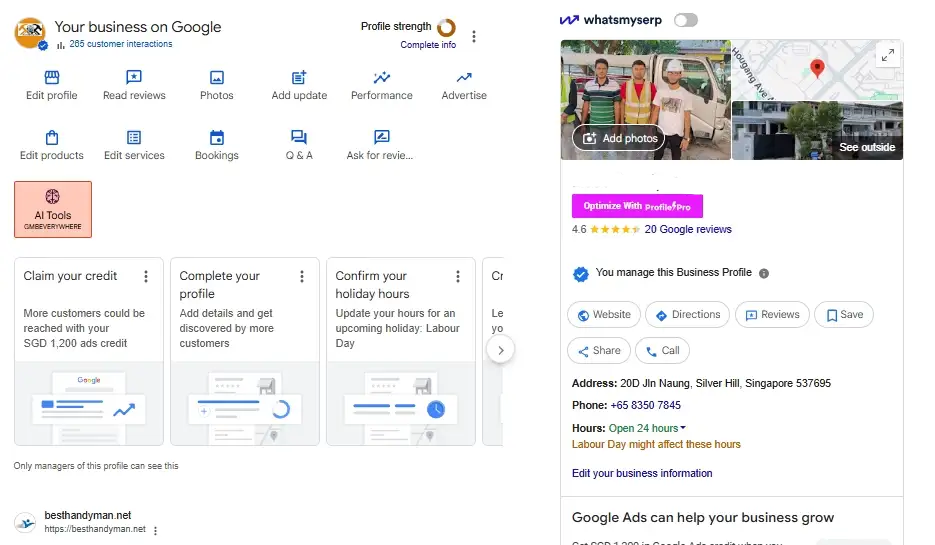Open Advertise trend icon
The height and width of the screenshot is (545, 935).
[x=464, y=77]
